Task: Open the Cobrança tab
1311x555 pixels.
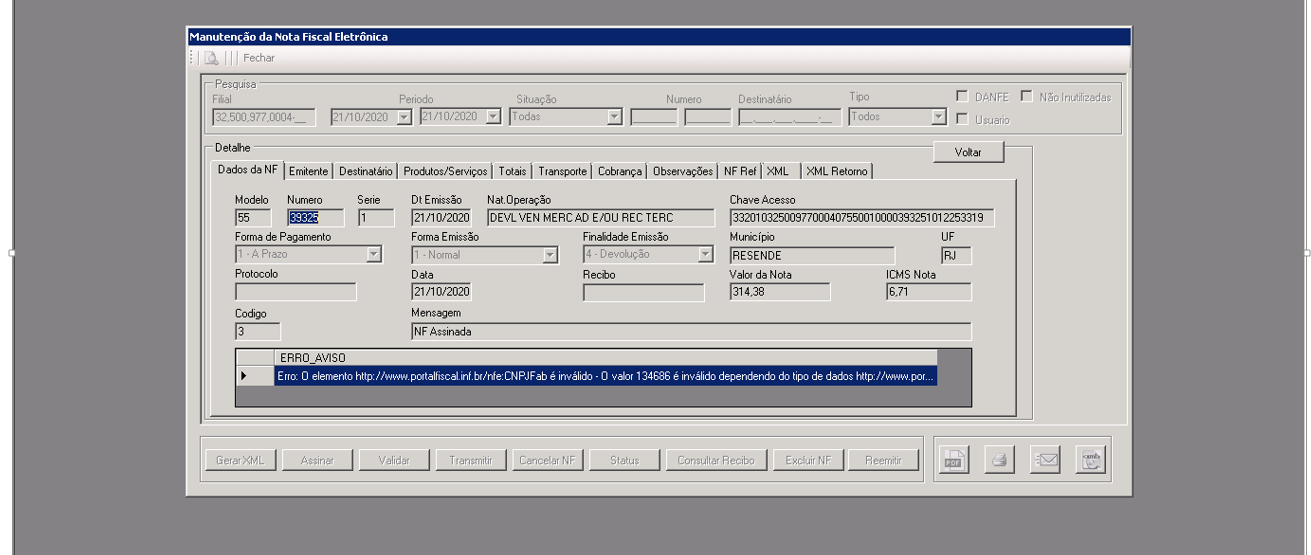Action: [x=619, y=171]
